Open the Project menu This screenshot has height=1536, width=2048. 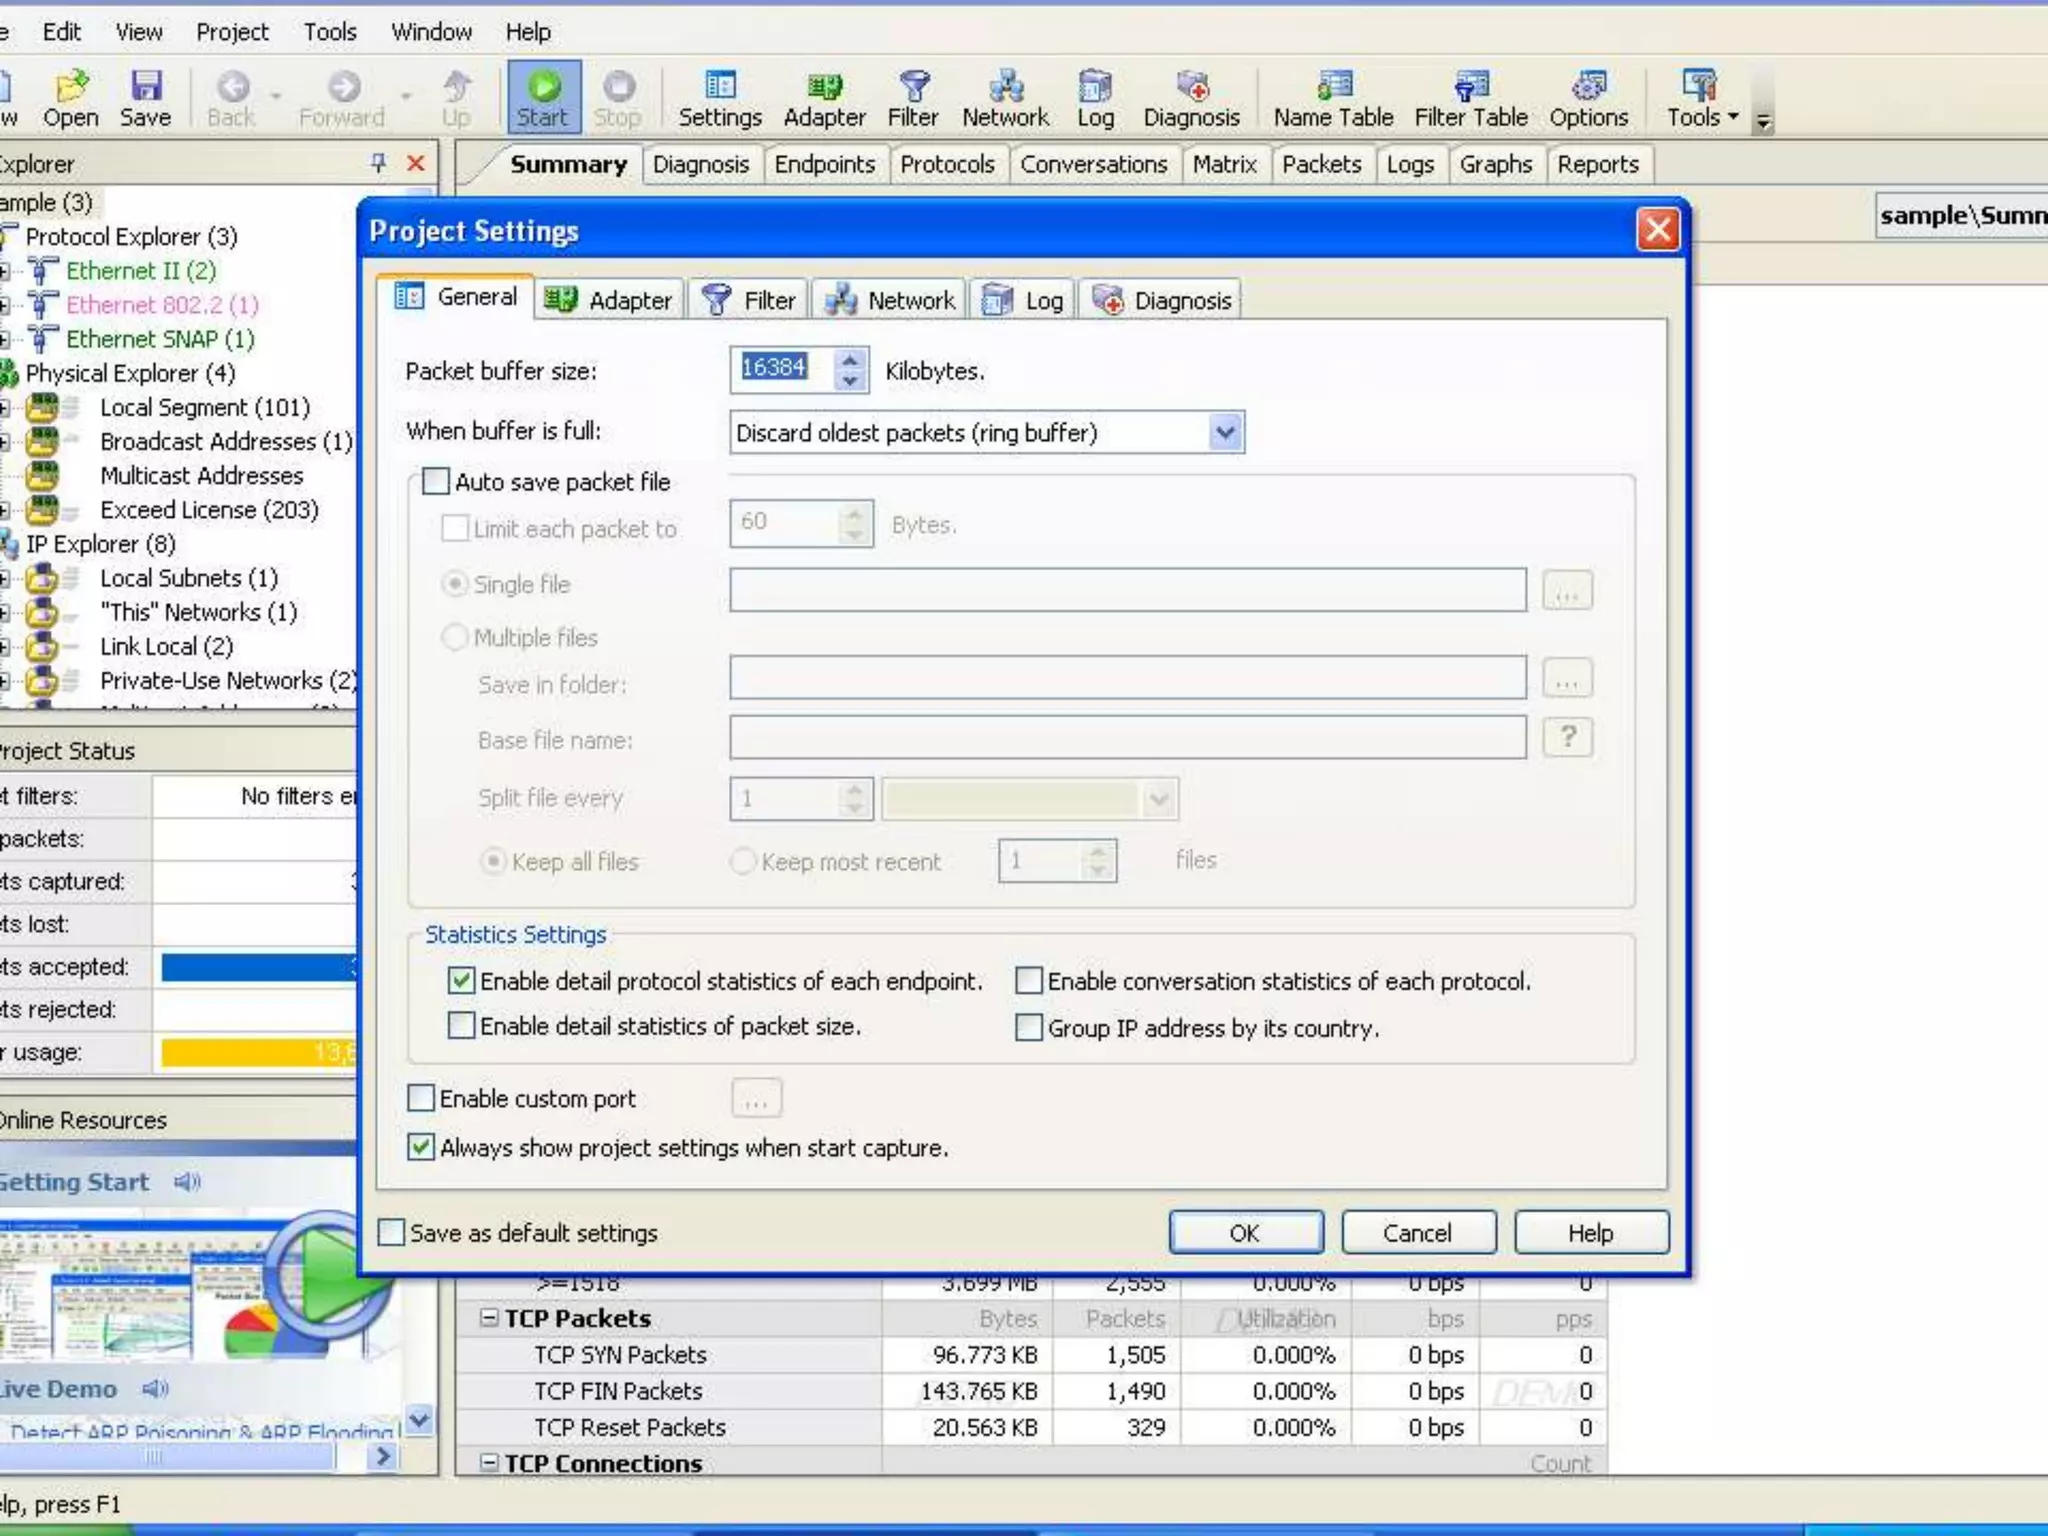[x=232, y=32]
